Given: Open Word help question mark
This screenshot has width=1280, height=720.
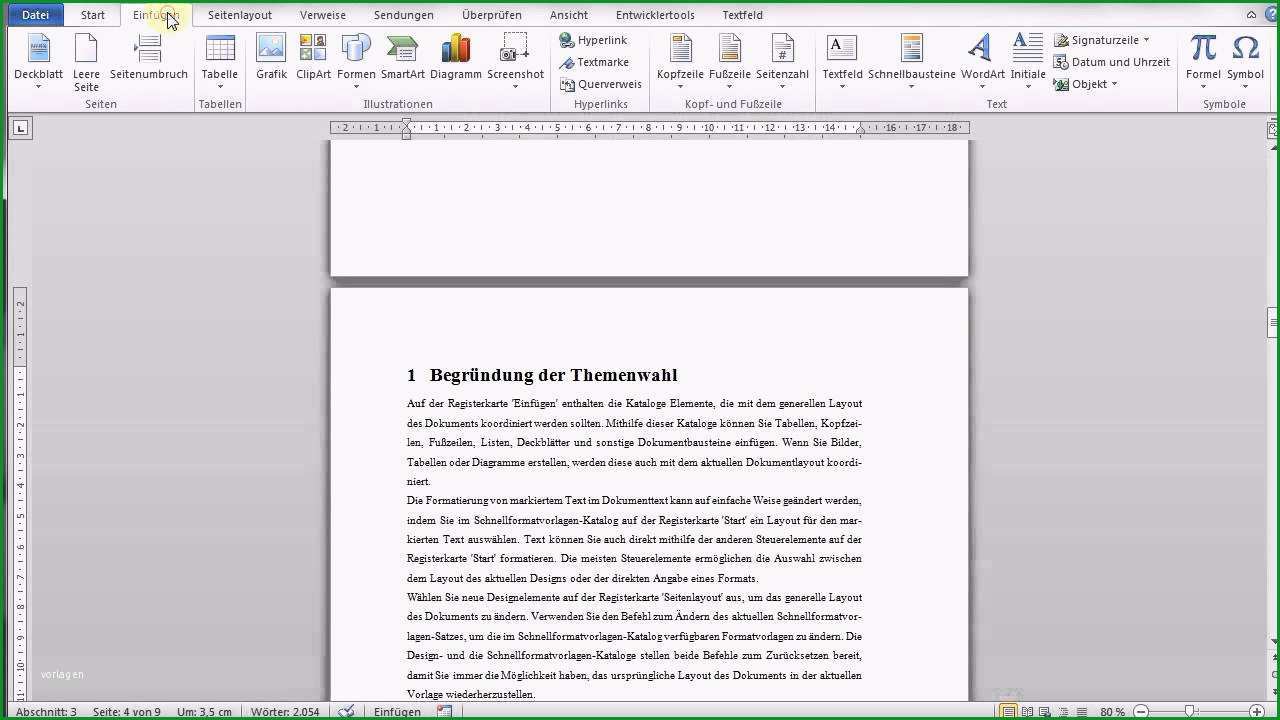Looking at the screenshot, I should (x=1272, y=15).
